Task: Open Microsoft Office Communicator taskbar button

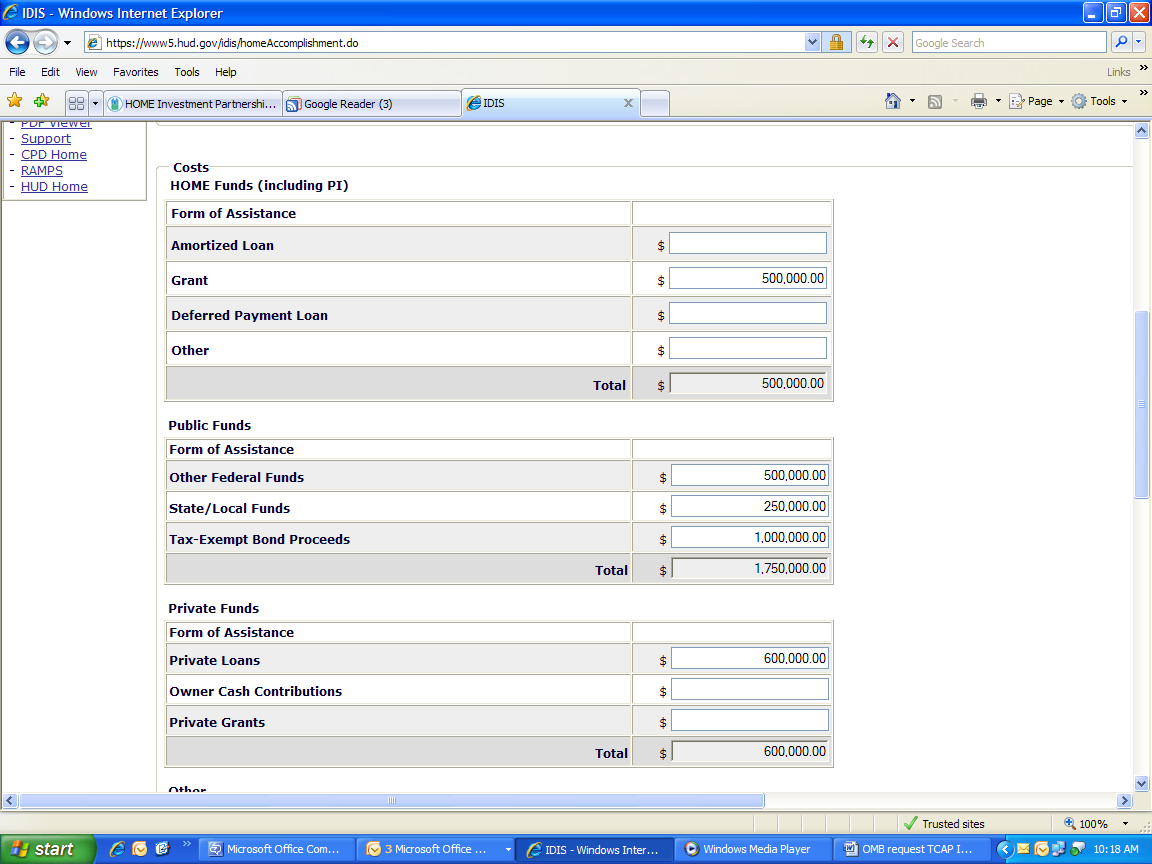Action: 277,849
